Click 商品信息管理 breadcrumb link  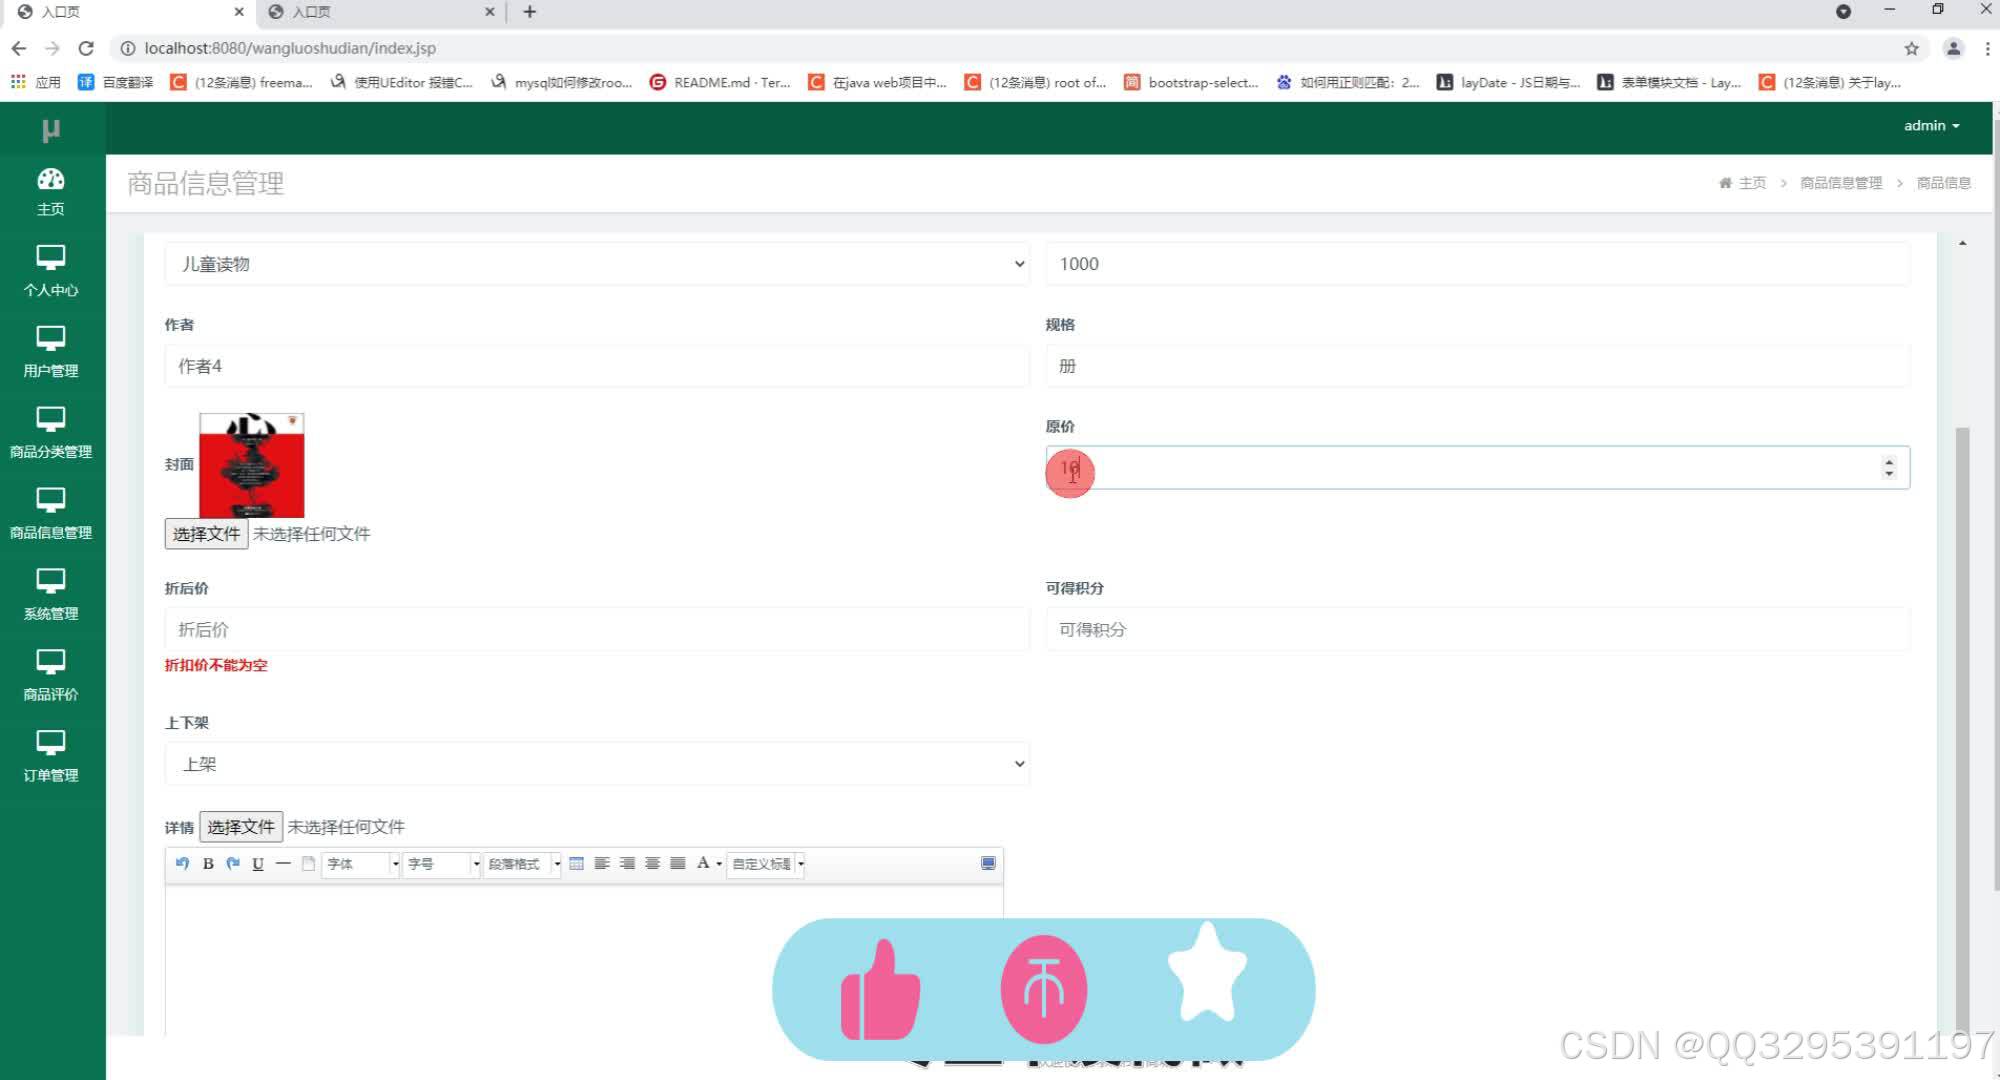coord(1840,182)
